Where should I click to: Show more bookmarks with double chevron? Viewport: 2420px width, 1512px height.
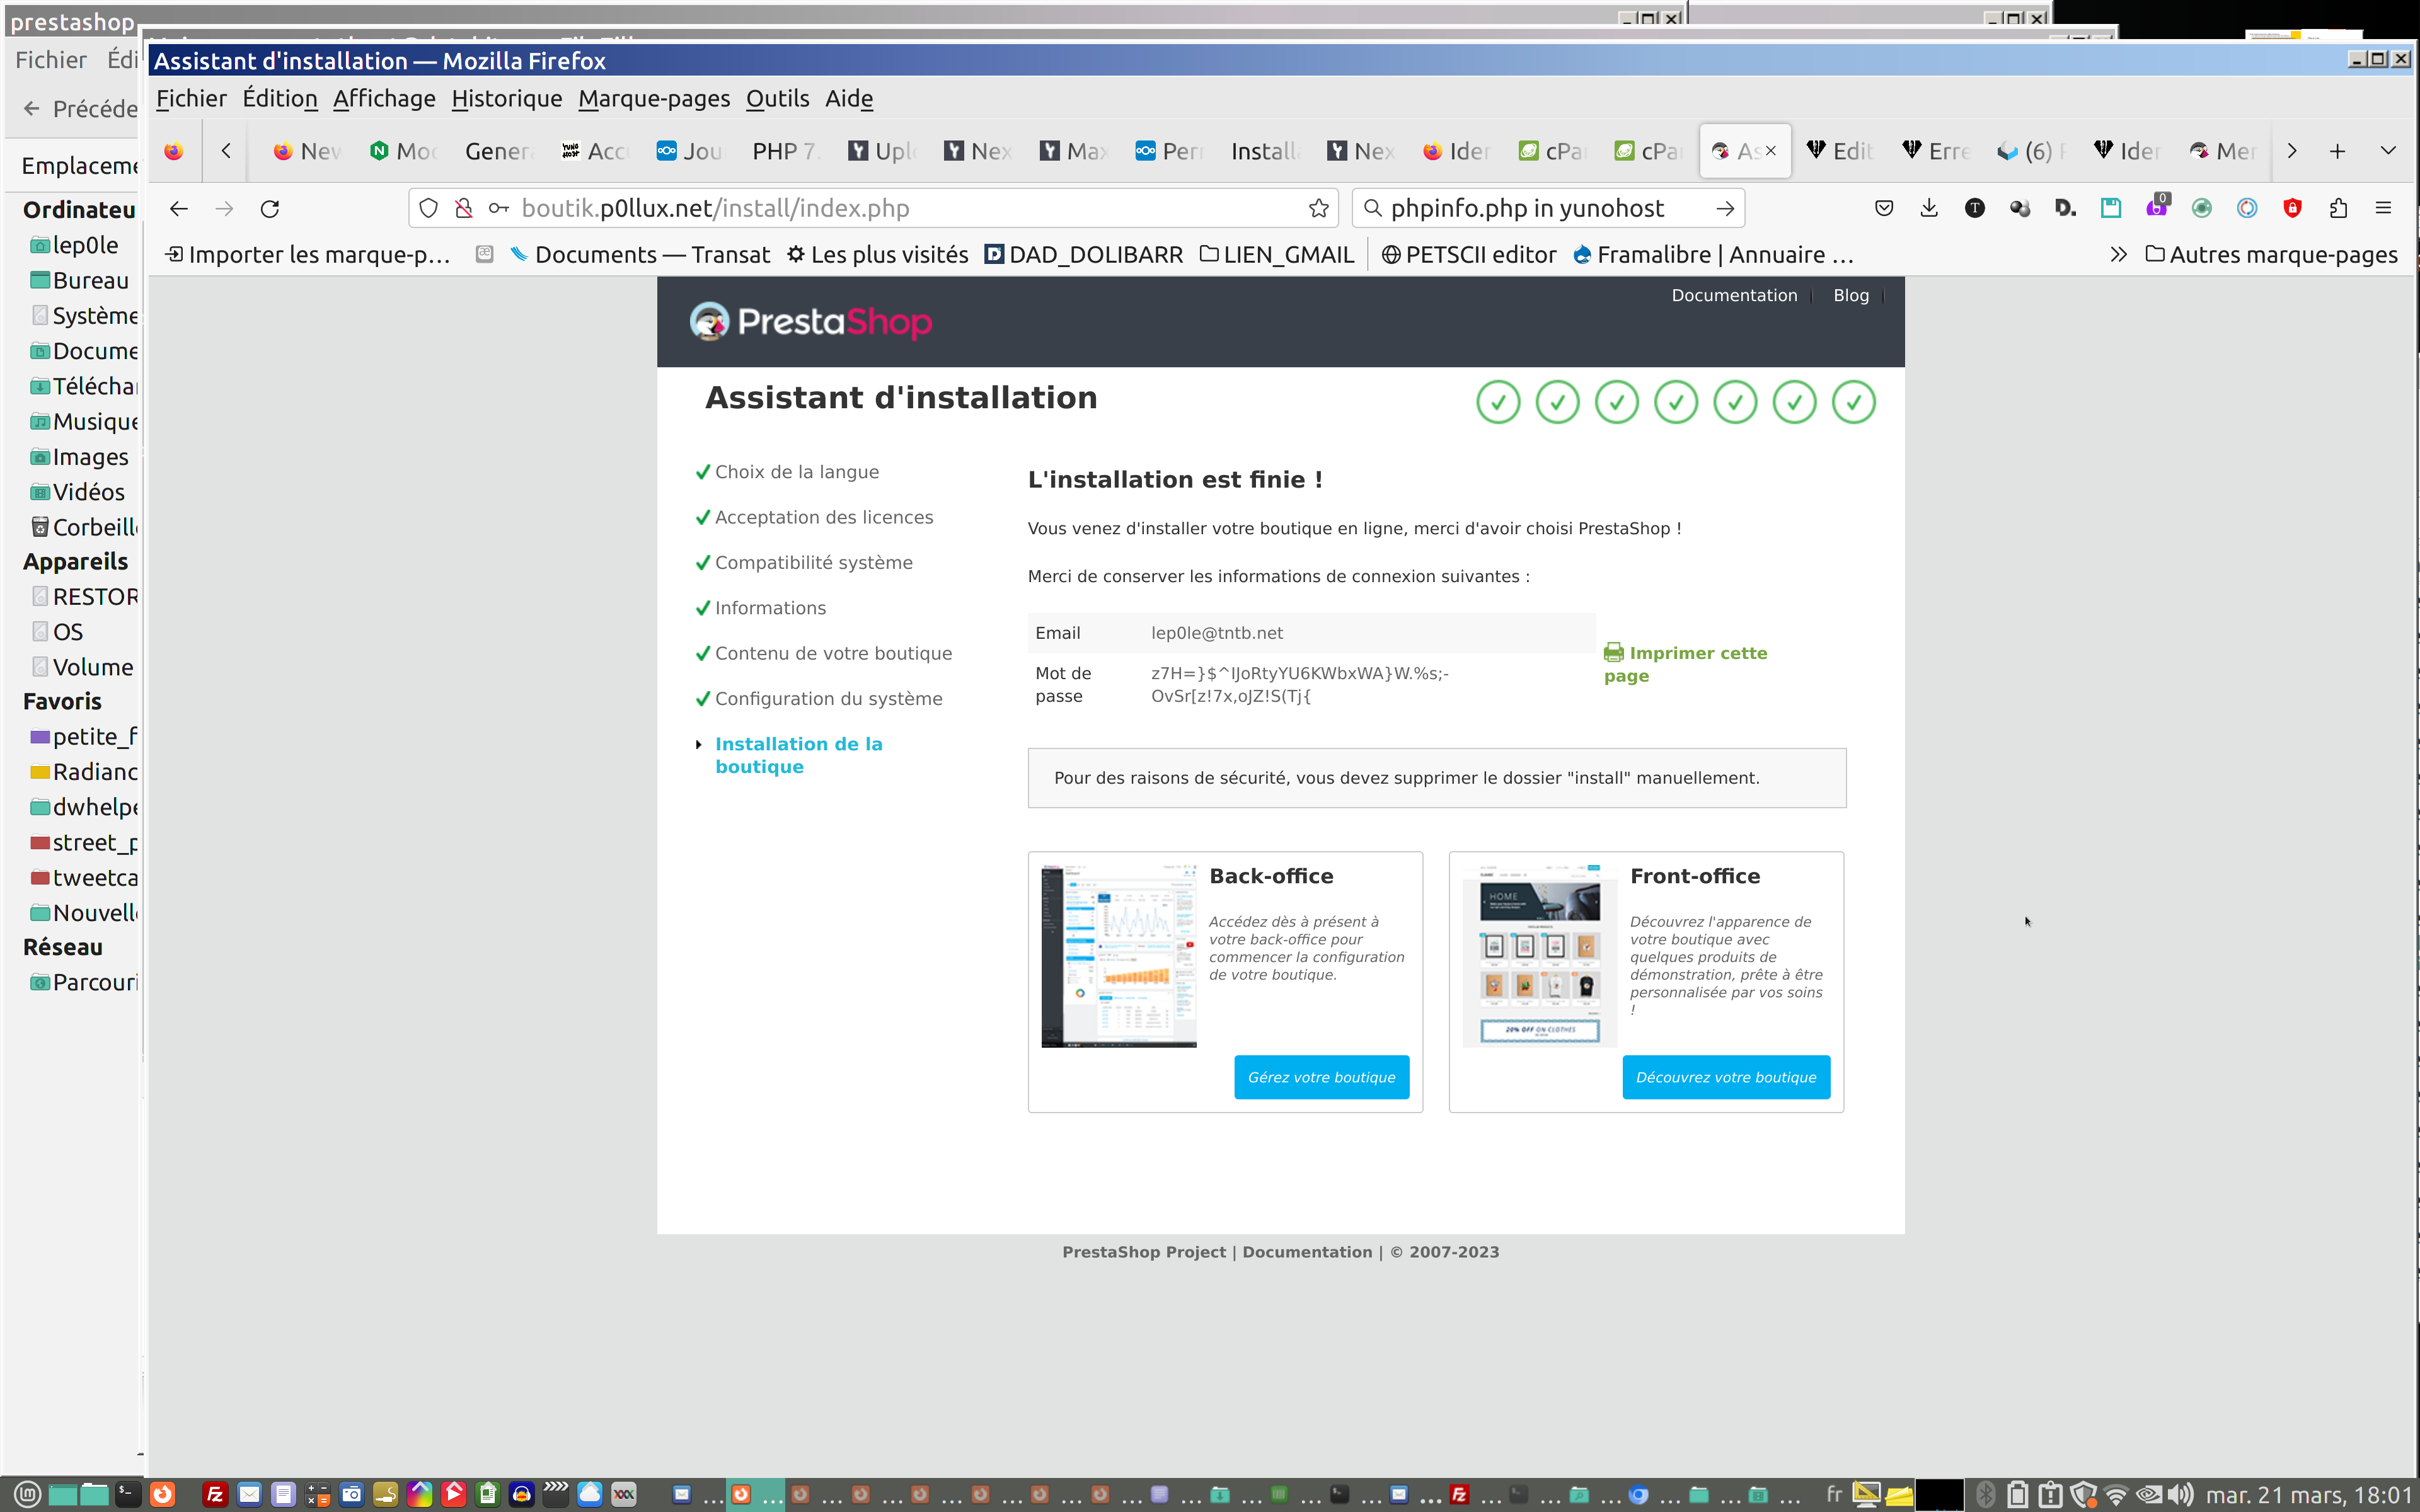(2118, 255)
